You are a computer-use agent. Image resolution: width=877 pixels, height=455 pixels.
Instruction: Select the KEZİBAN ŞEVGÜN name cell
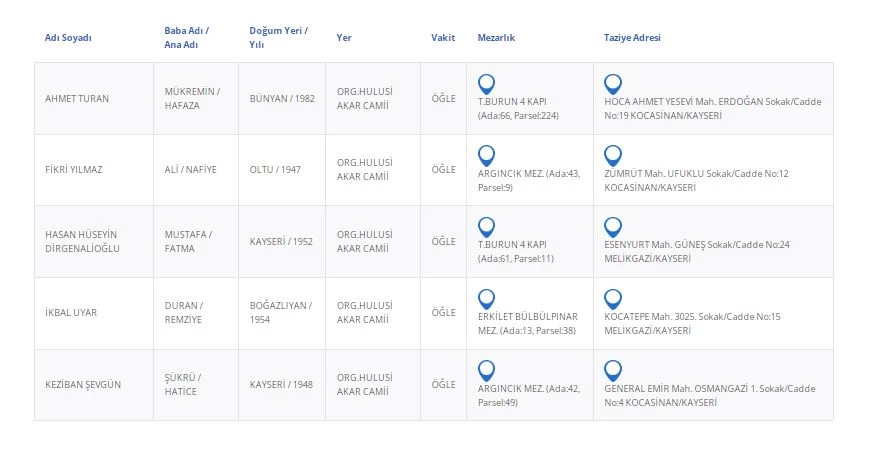click(83, 384)
